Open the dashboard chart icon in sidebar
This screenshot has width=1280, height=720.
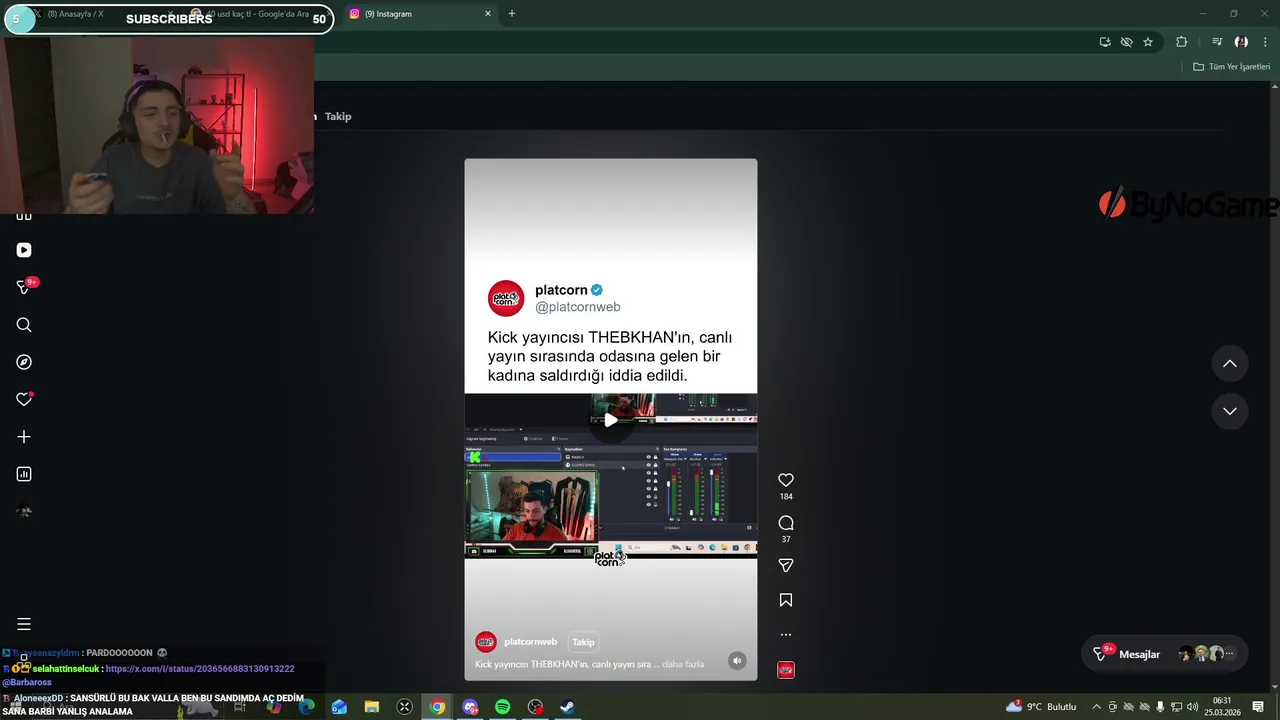pyautogui.click(x=24, y=474)
